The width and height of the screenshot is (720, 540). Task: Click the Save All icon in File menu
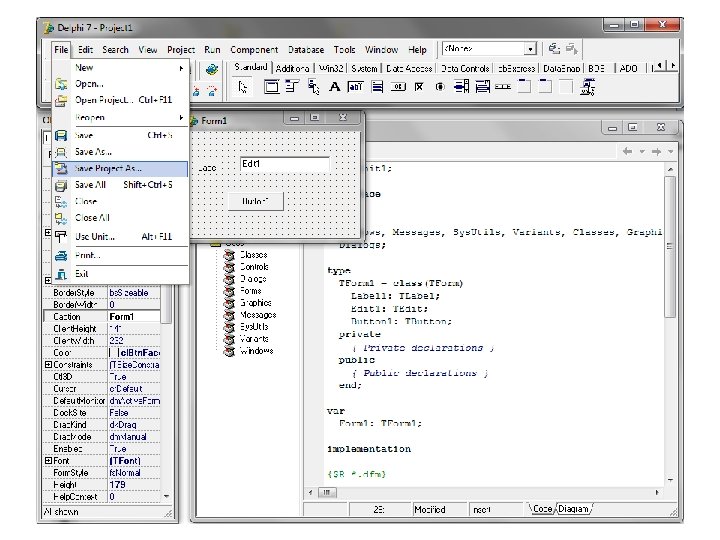coord(61,185)
